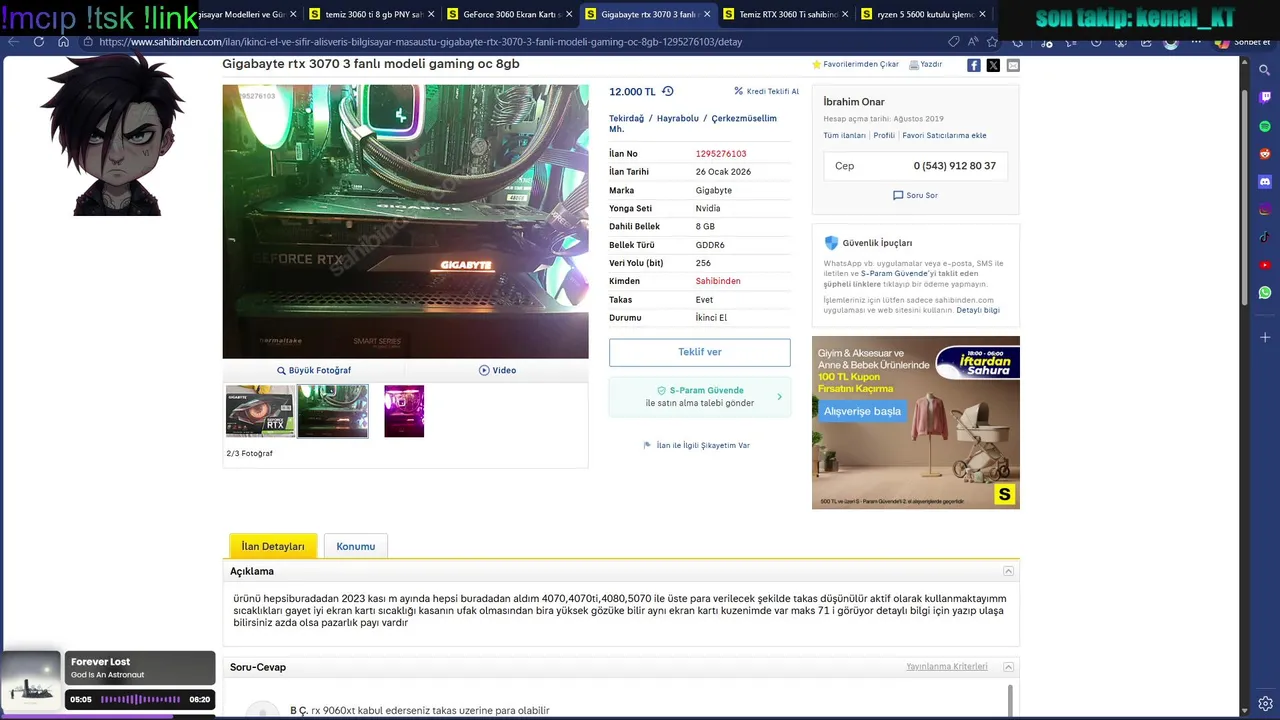Open YouTube sidebar icon
The image size is (1280, 720).
point(1265,265)
